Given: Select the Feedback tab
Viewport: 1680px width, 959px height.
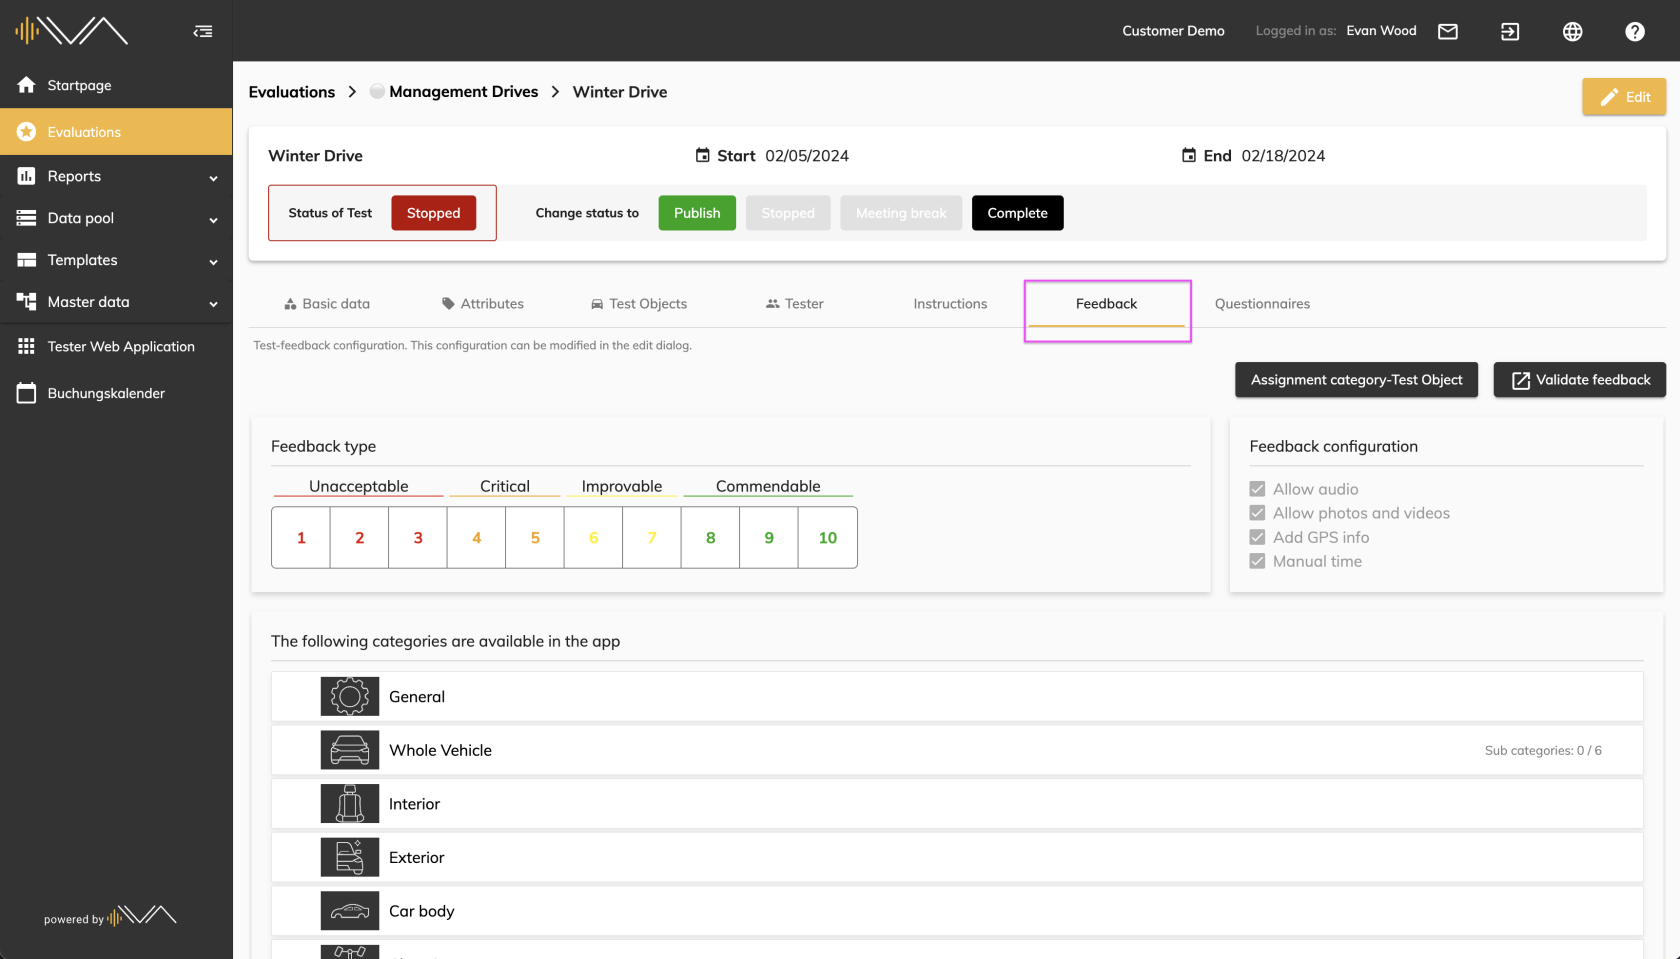Looking at the screenshot, I should [x=1106, y=304].
